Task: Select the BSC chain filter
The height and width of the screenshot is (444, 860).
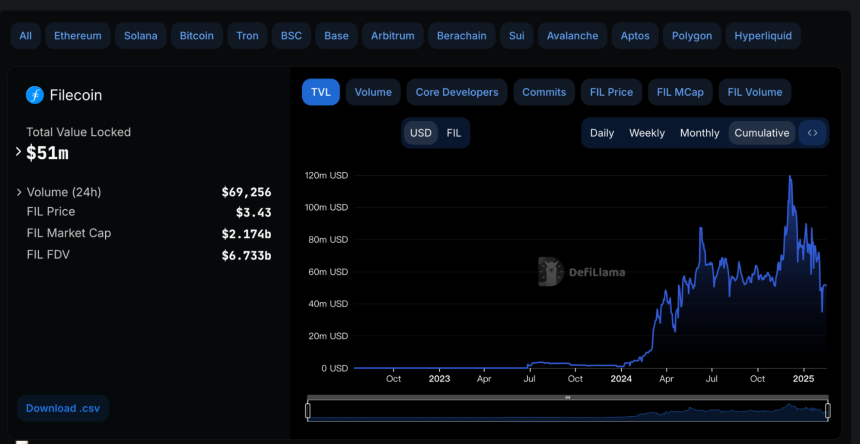Action: 291,36
